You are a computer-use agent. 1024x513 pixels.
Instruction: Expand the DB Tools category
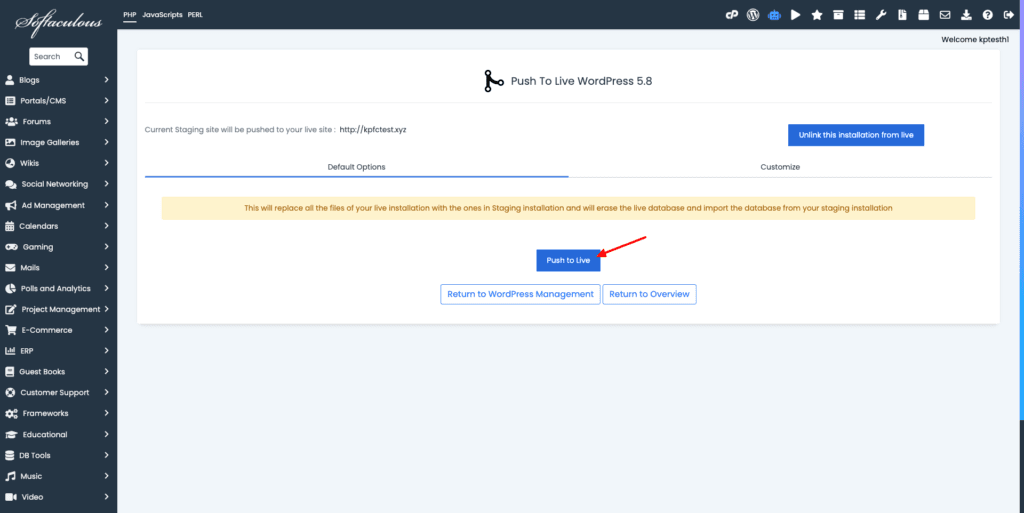pyautogui.click(x=57, y=456)
